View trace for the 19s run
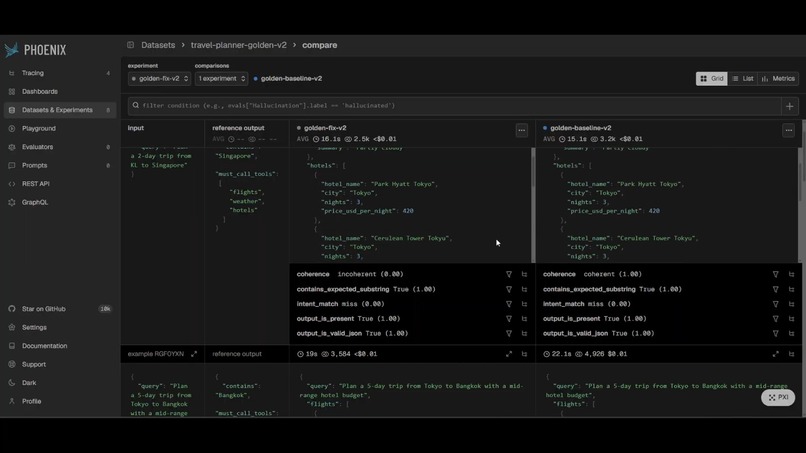This screenshot has height=453, width=806. 524,354
